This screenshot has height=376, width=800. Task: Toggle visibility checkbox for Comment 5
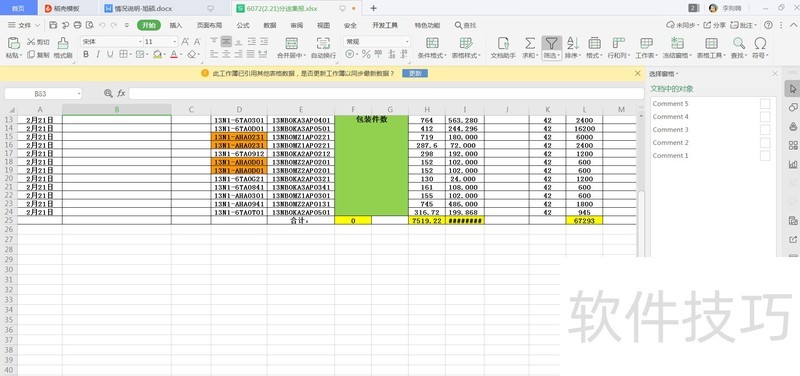(x=765, y=104)
